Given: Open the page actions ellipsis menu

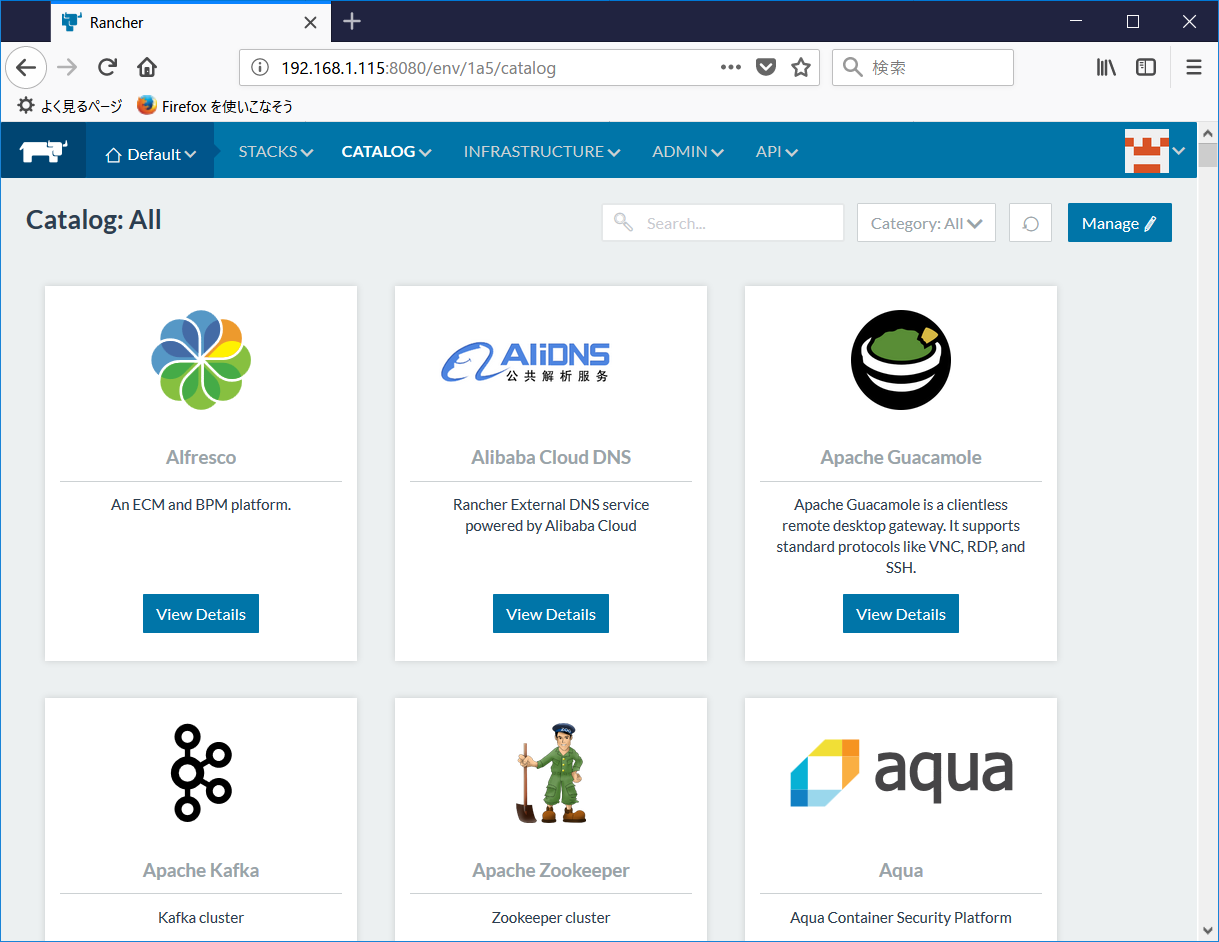Looking at the screenshot, I should [x=731, y=67].
